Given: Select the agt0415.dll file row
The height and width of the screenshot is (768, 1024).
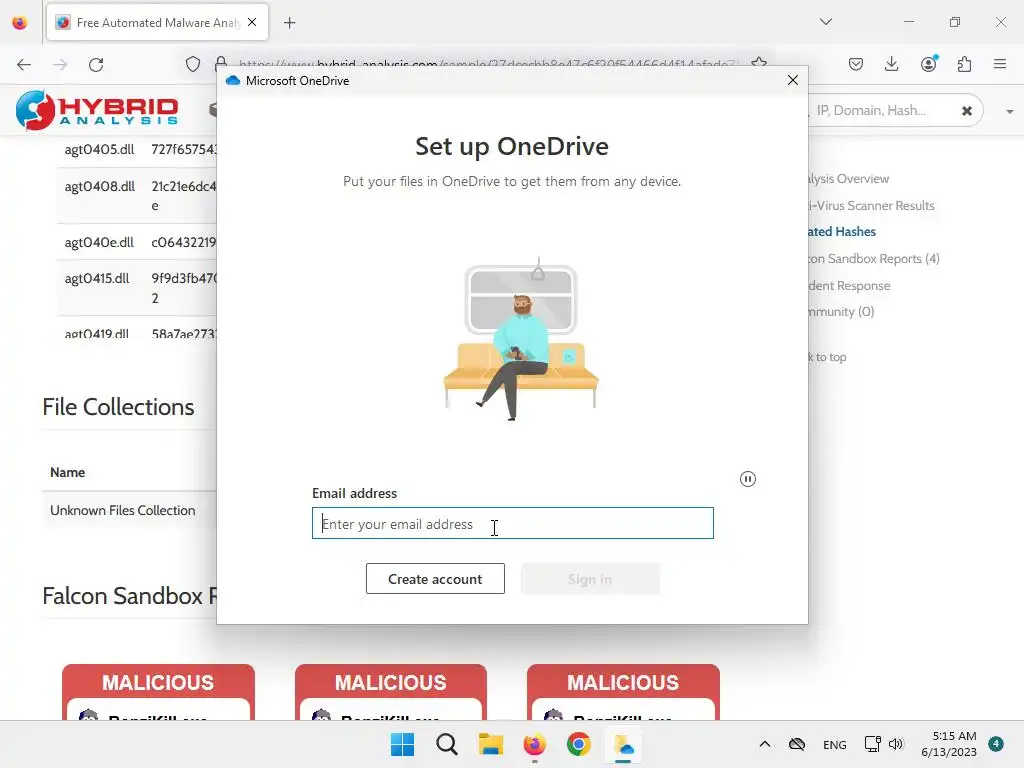Looking at the screenshot, I should (x=136, y=288).
